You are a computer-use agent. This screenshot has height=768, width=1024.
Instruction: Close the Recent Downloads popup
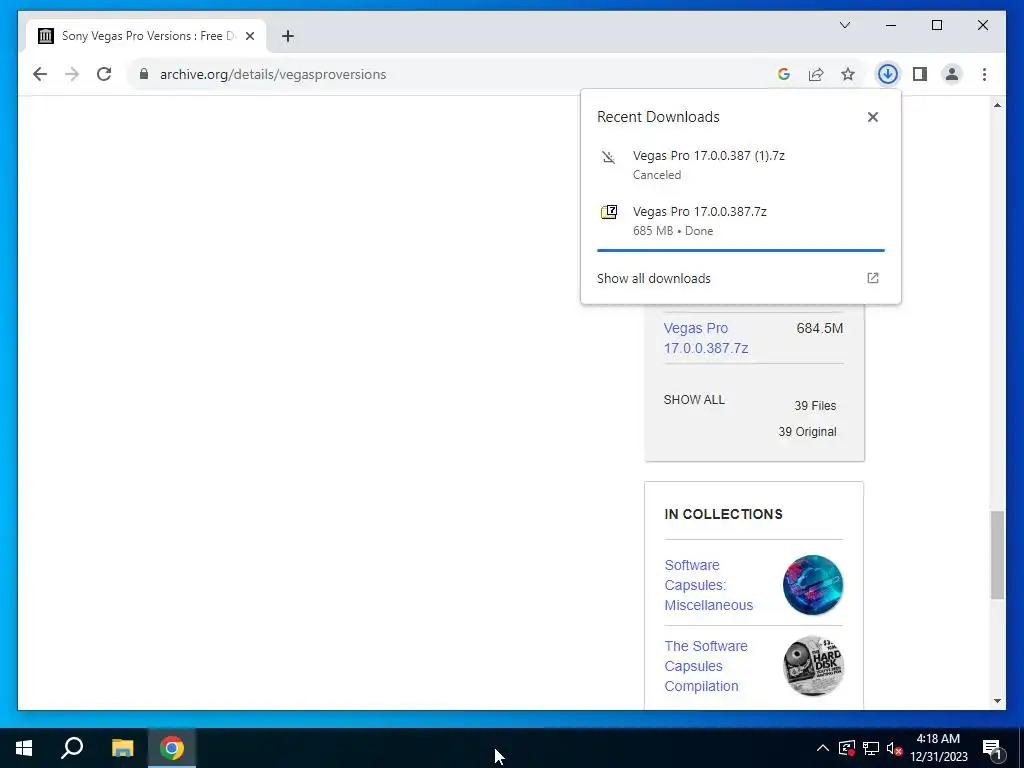[872, 117]
